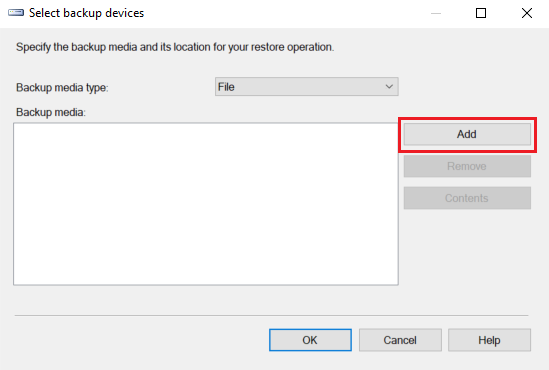Minimize the Select backup devices window
Viewport: 549px width, 370px height.
point(436,13)
